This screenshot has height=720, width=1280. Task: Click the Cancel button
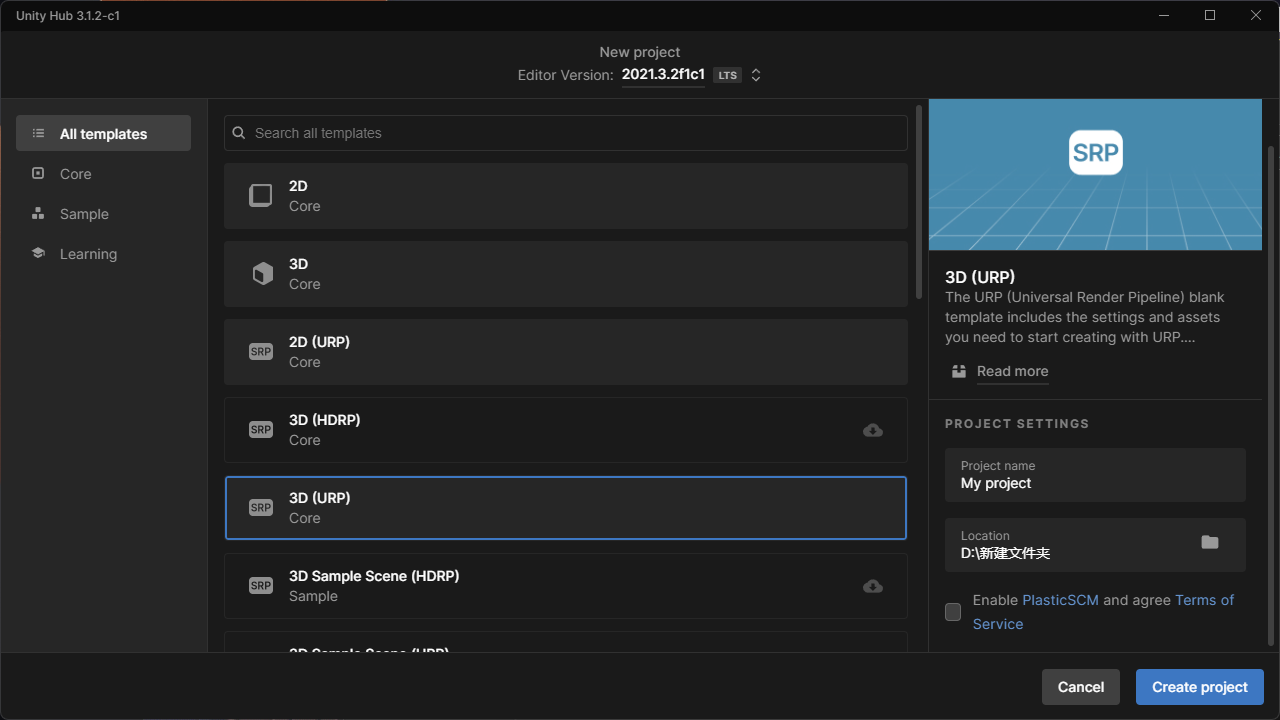(1081, 687)
